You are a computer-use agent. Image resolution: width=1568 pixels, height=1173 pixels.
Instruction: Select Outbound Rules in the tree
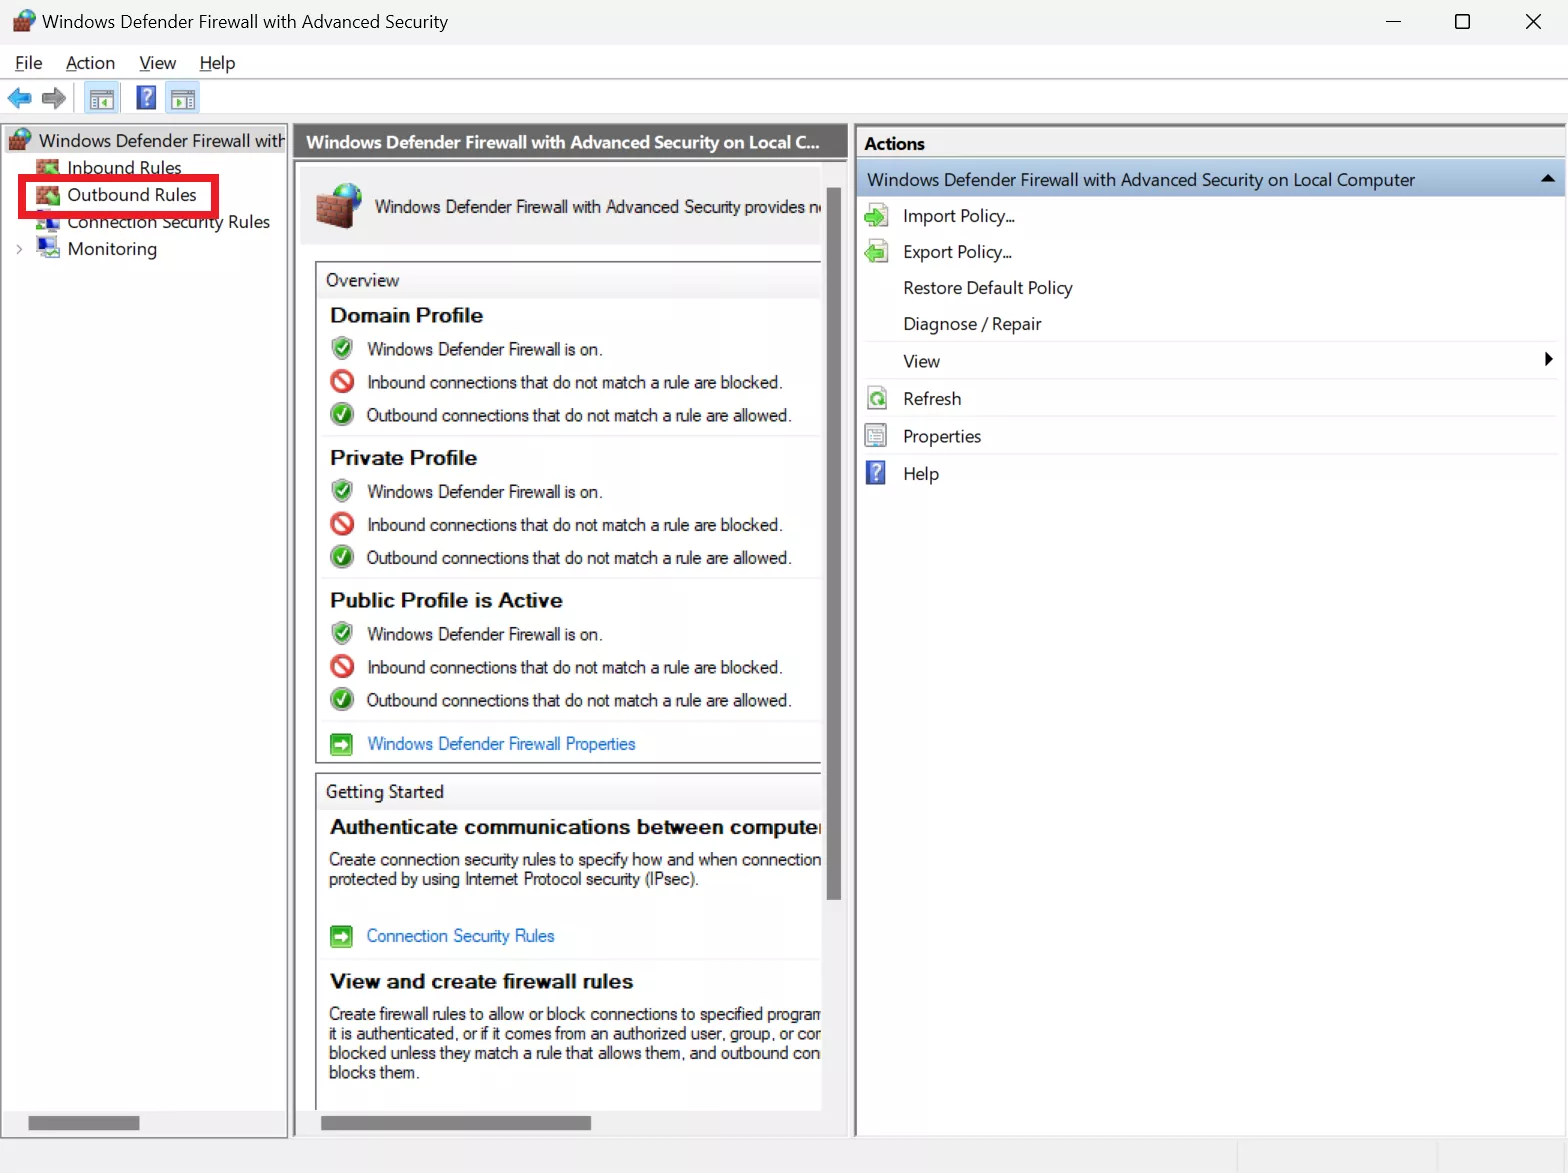pos(131,195)
